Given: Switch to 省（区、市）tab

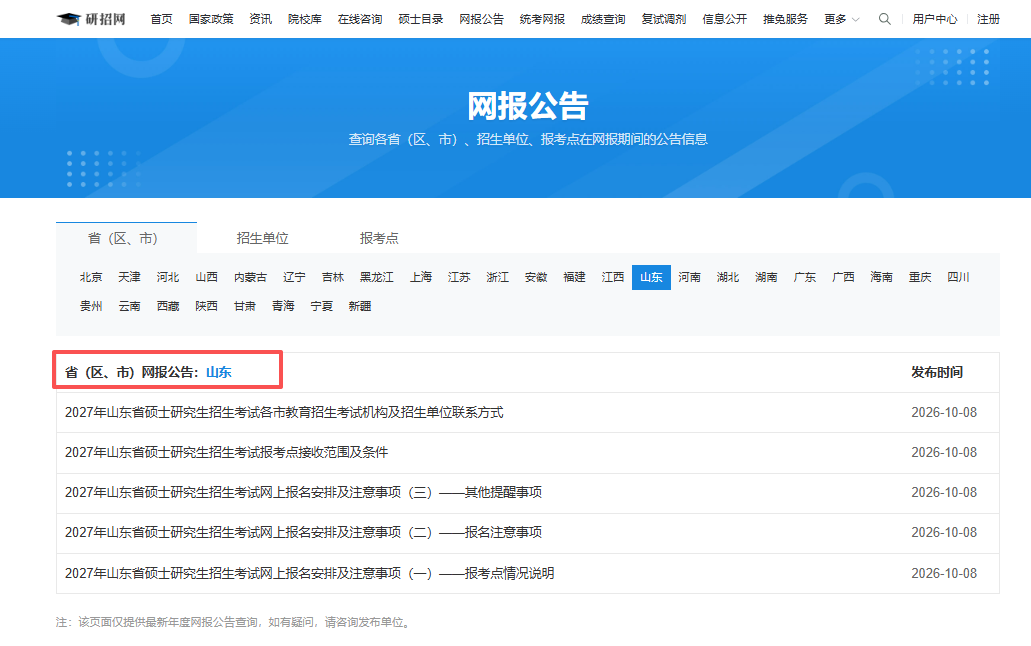Looking at the screenshot, I should 126,238.
